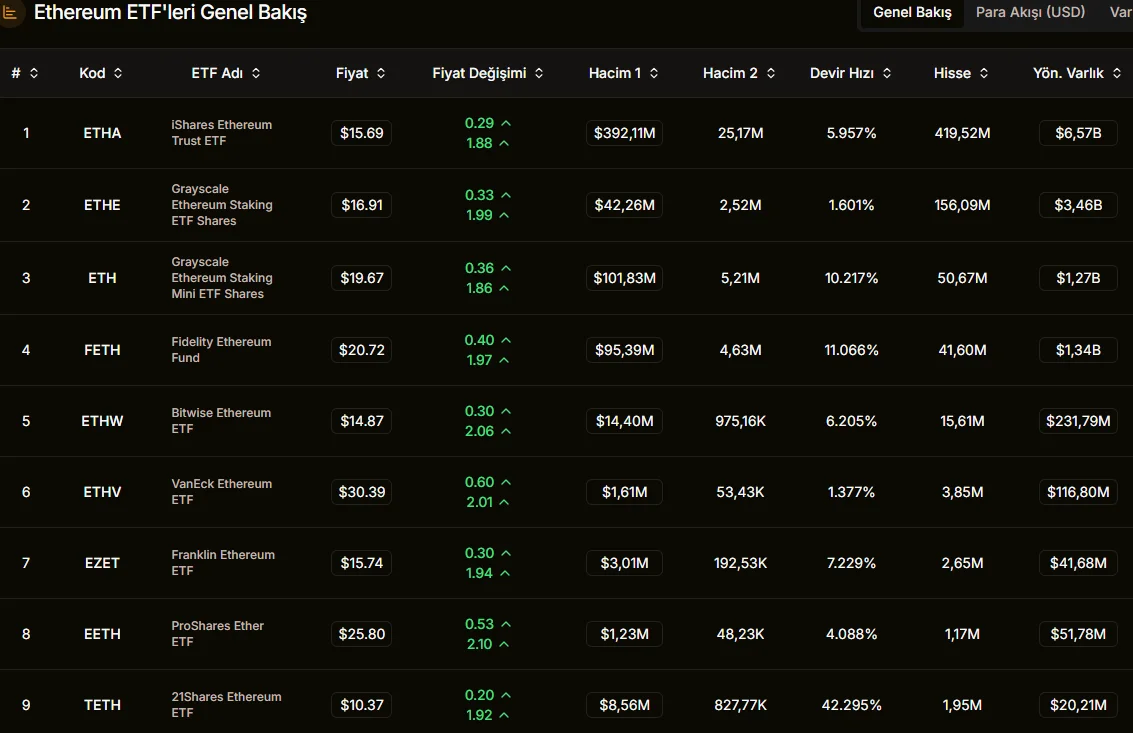Toggle sort order on # column
The height and width of the screenshot is (733, 1133).
pos(34,73)
